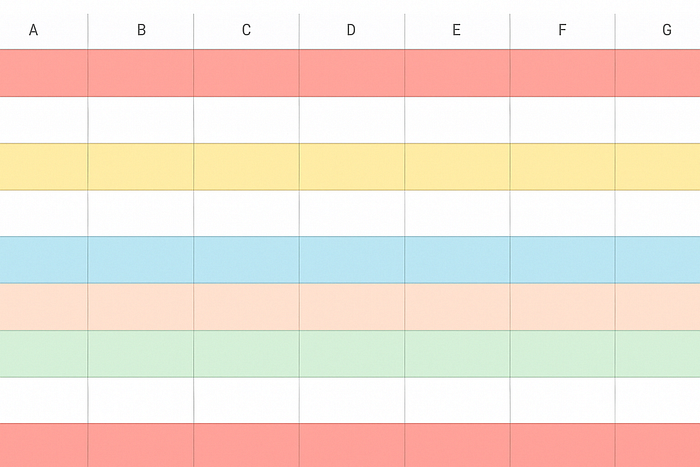Select column B header

(x=141, y=30)
